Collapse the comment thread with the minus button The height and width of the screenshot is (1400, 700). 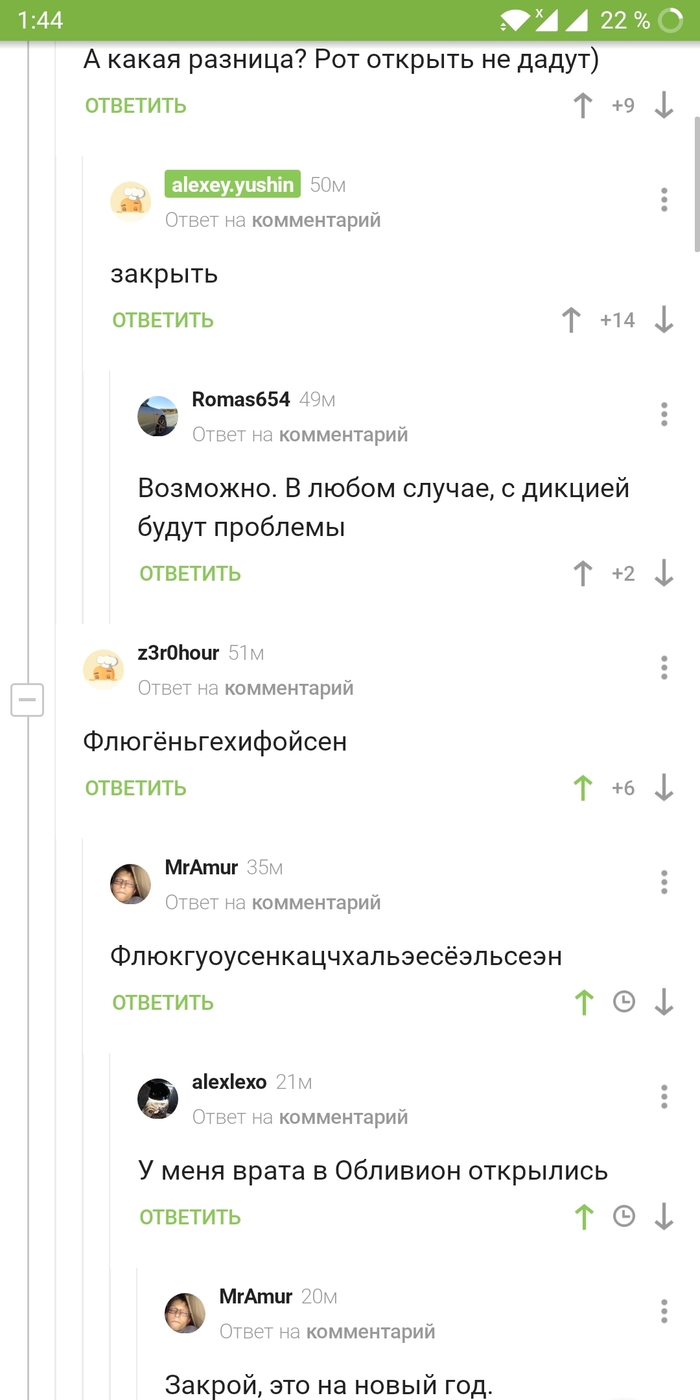(x=27, y=700)
